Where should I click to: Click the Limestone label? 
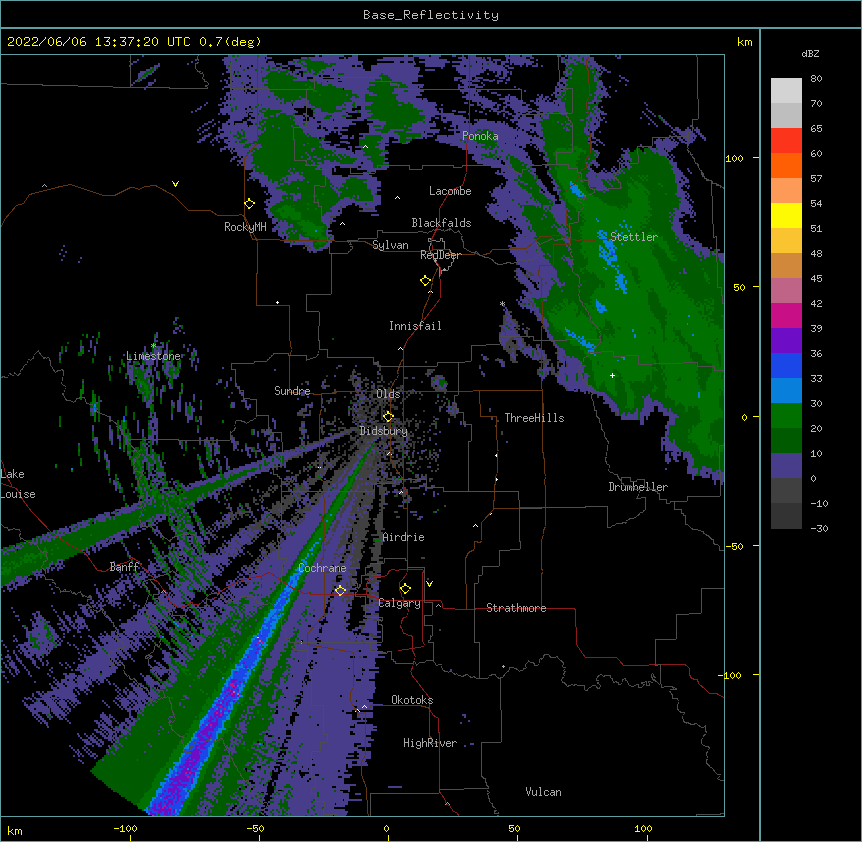tap(153, 356)
